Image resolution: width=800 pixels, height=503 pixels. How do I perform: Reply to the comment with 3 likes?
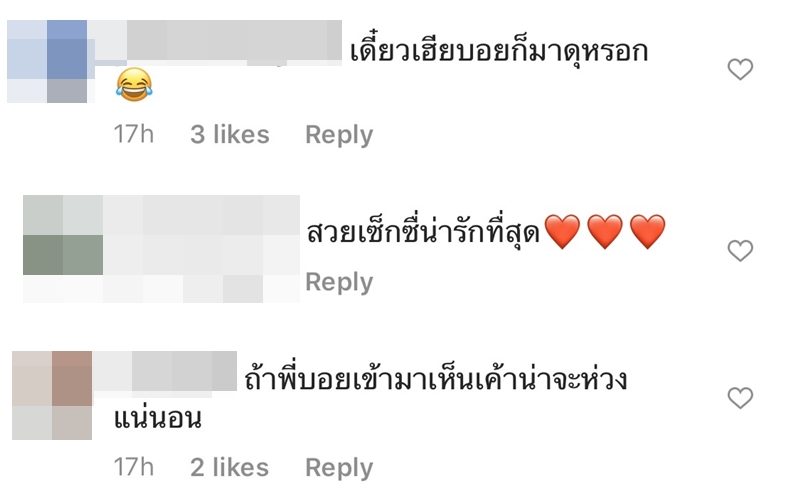pos(339,135)
